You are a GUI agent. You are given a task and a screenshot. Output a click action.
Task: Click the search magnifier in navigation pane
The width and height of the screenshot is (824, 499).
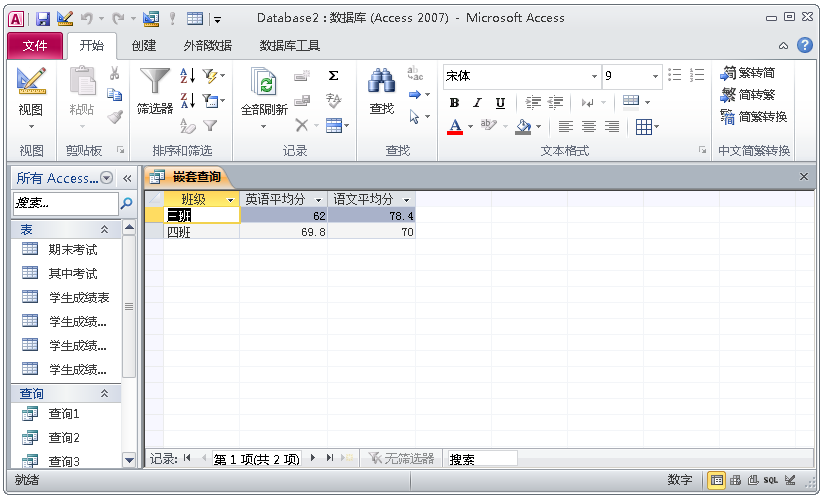click(127, 203)
